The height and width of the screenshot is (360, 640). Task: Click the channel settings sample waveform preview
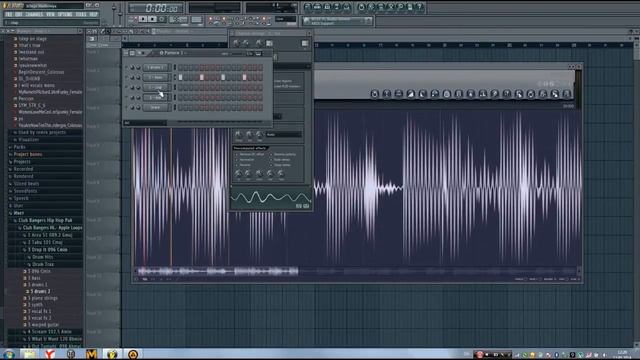271,198
